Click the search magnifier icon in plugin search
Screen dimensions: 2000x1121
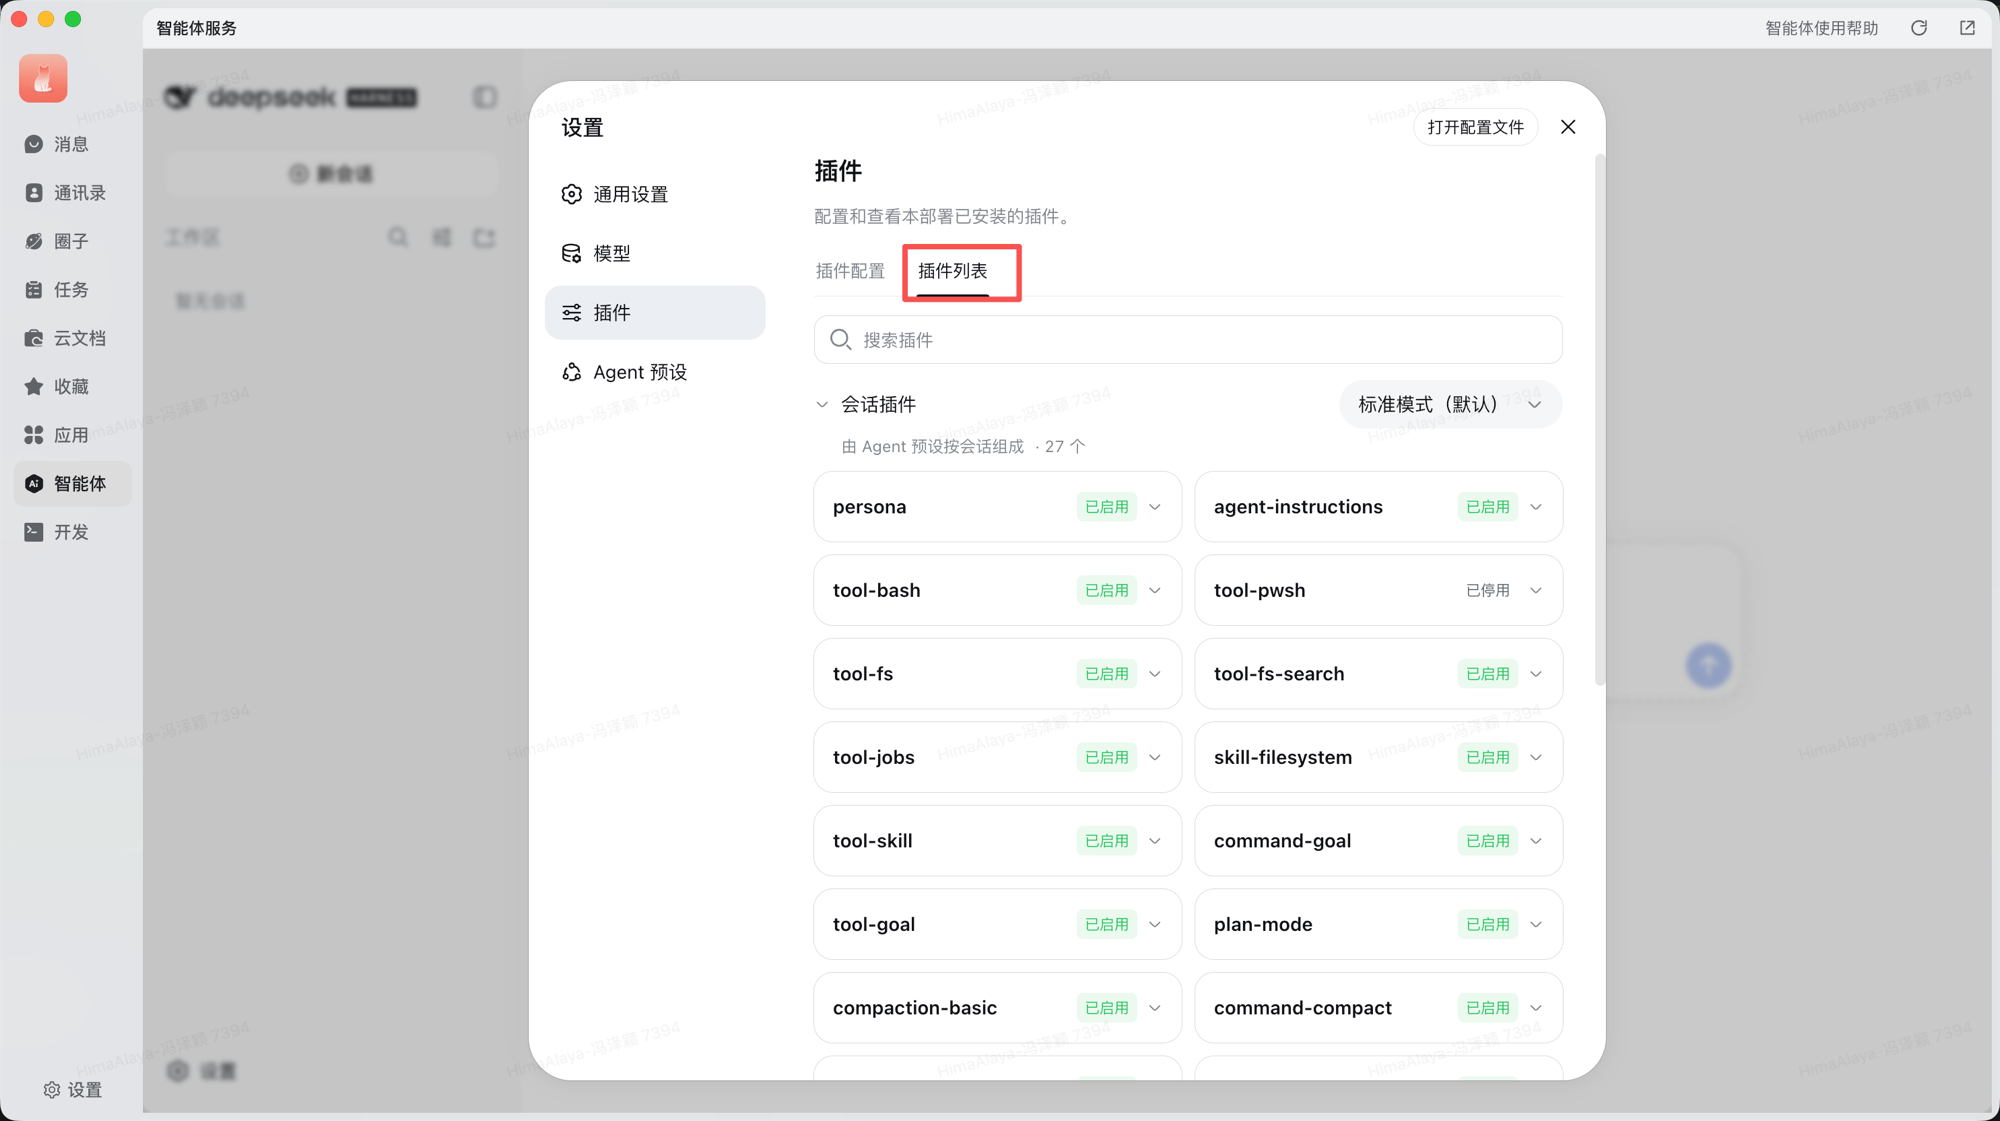(x=840, y=340)
